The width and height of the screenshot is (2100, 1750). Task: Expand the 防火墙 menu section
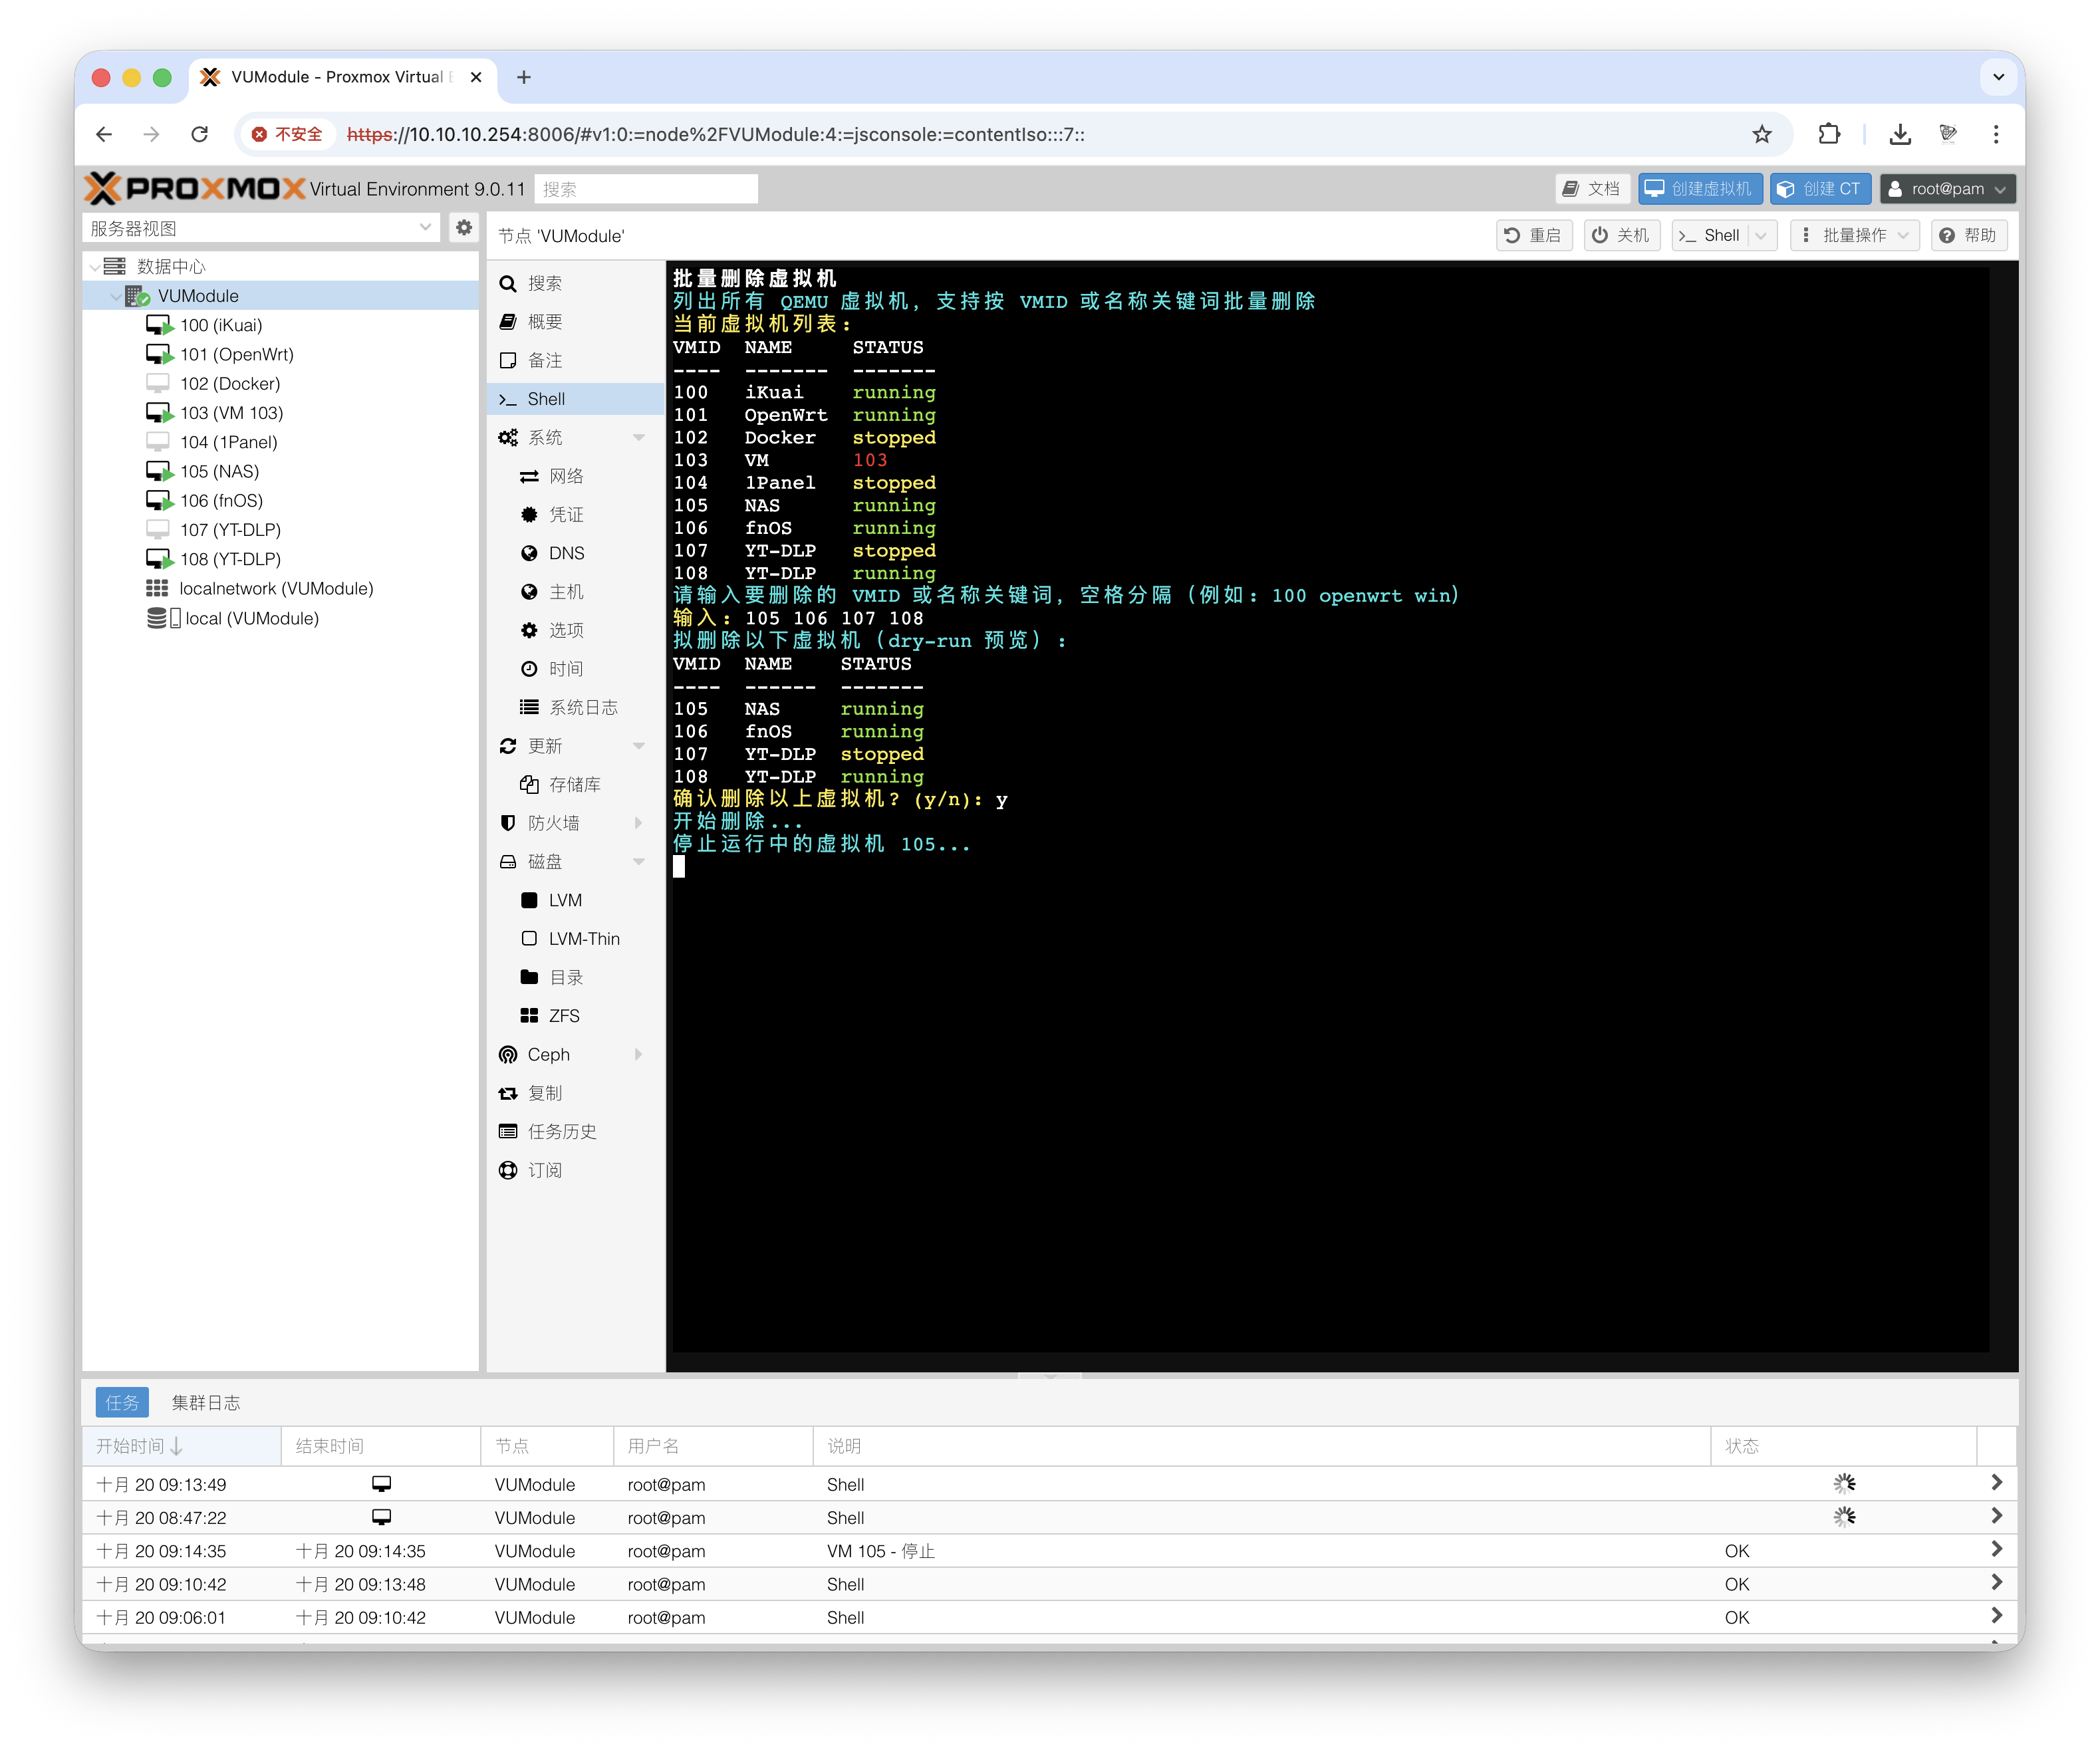pos(639,823)
